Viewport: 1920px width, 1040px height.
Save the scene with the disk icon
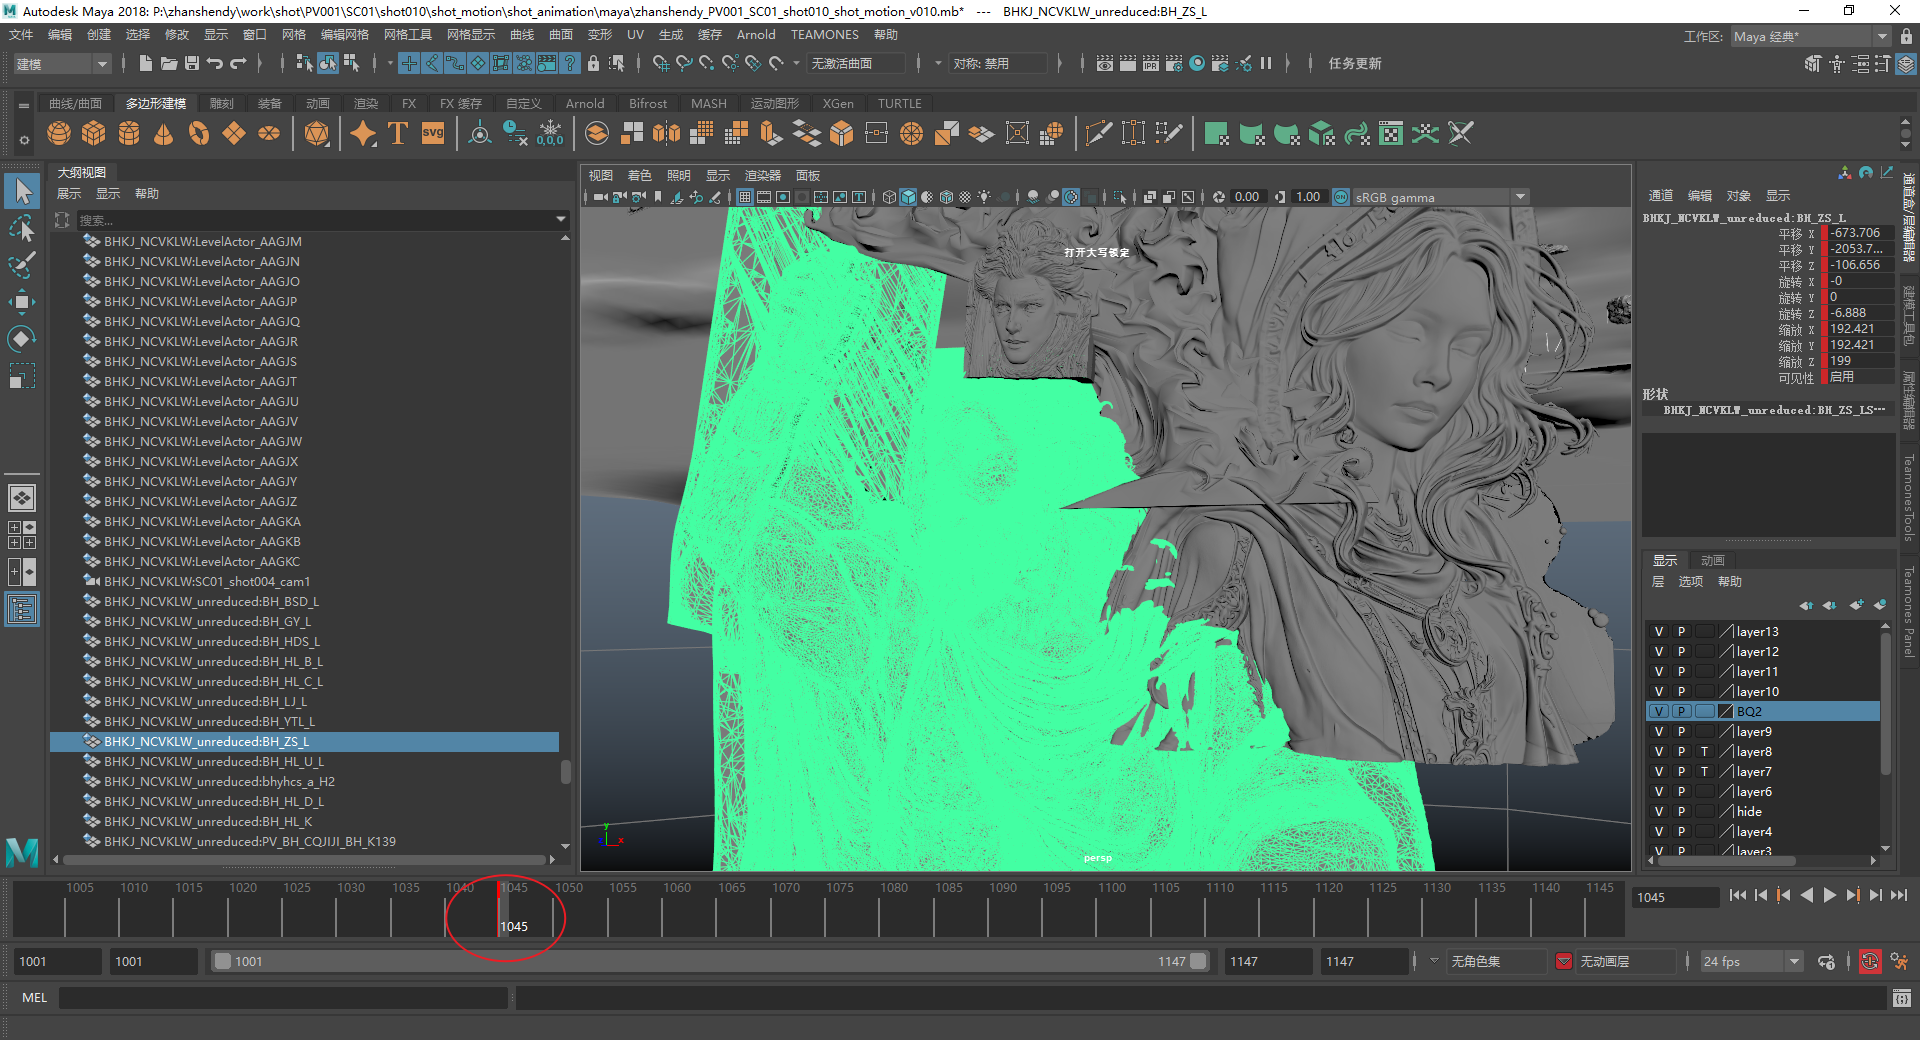coord(192,64)
